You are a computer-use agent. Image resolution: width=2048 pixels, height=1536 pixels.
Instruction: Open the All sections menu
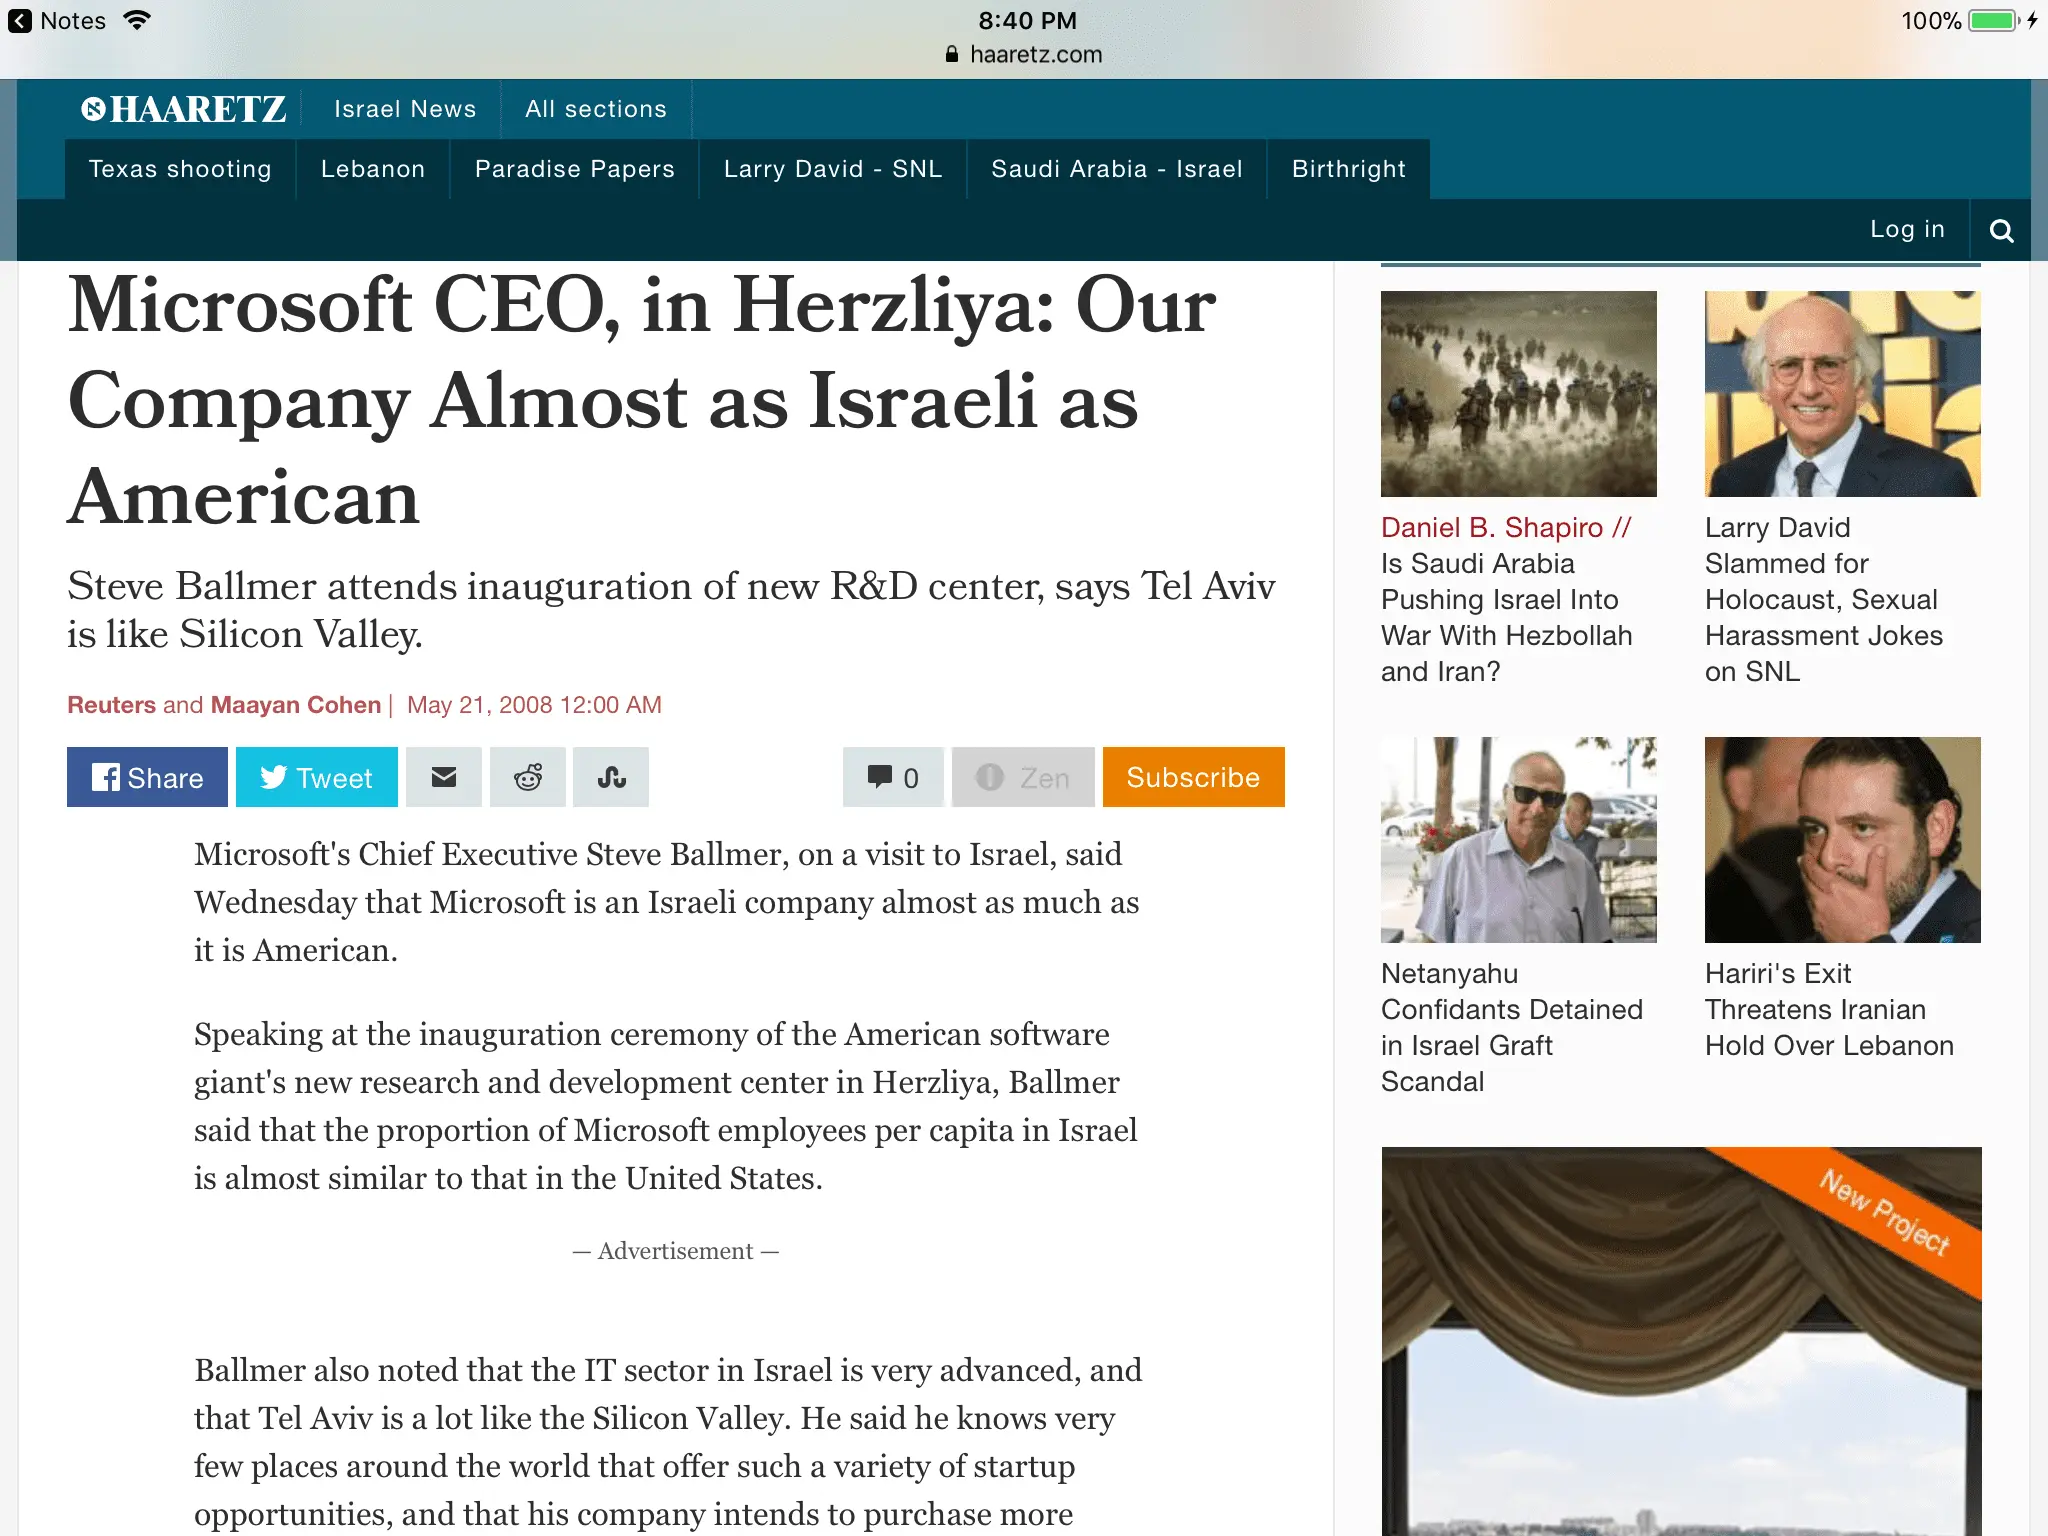click(x=595, y=109)
